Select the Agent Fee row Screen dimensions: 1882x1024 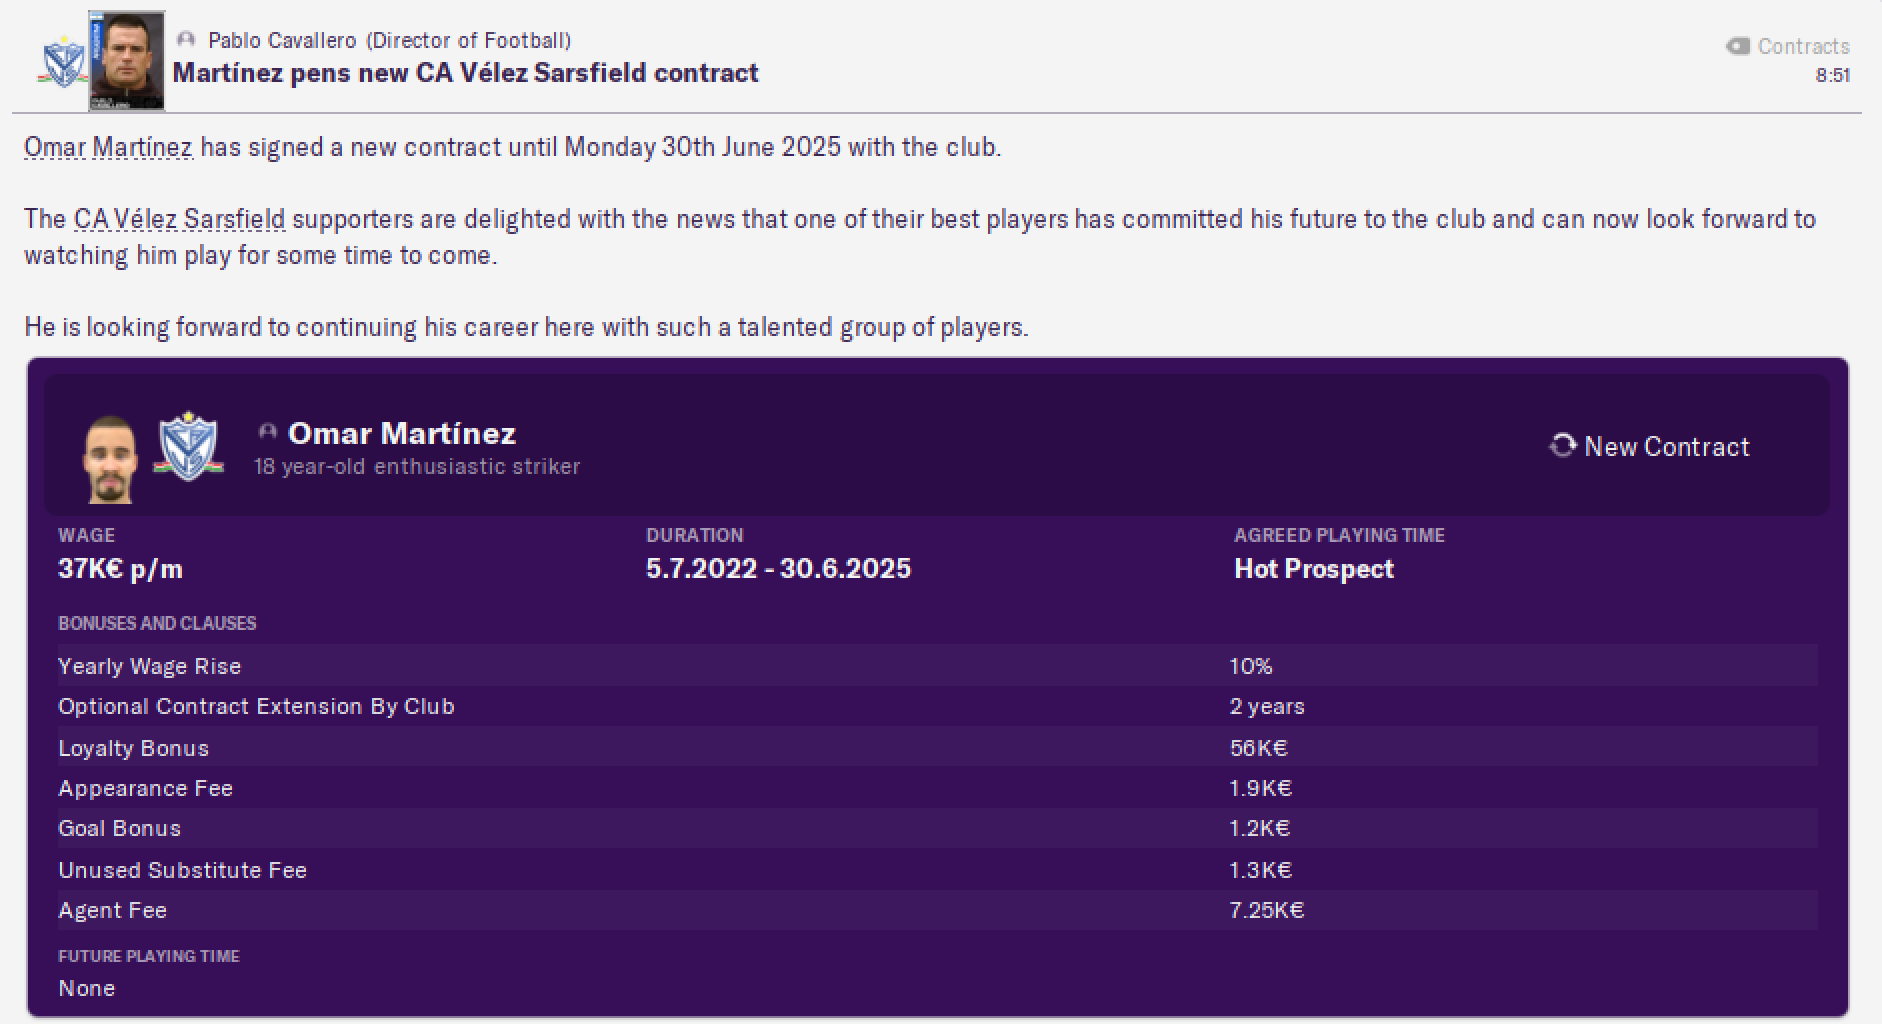pyautogui.click(x=937, y=910)
